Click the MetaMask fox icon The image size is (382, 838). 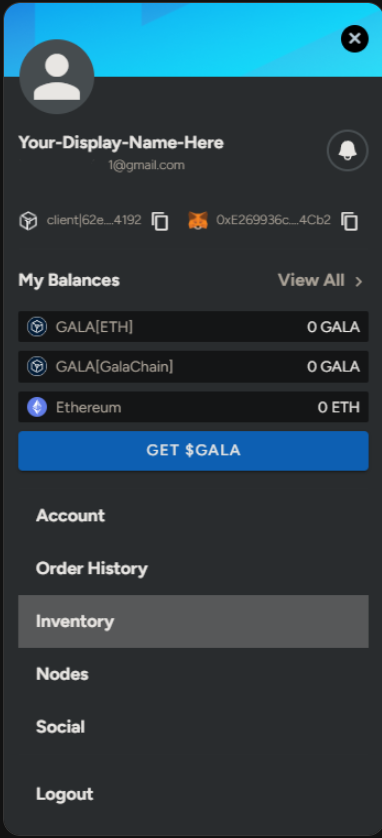click(198, 220)
